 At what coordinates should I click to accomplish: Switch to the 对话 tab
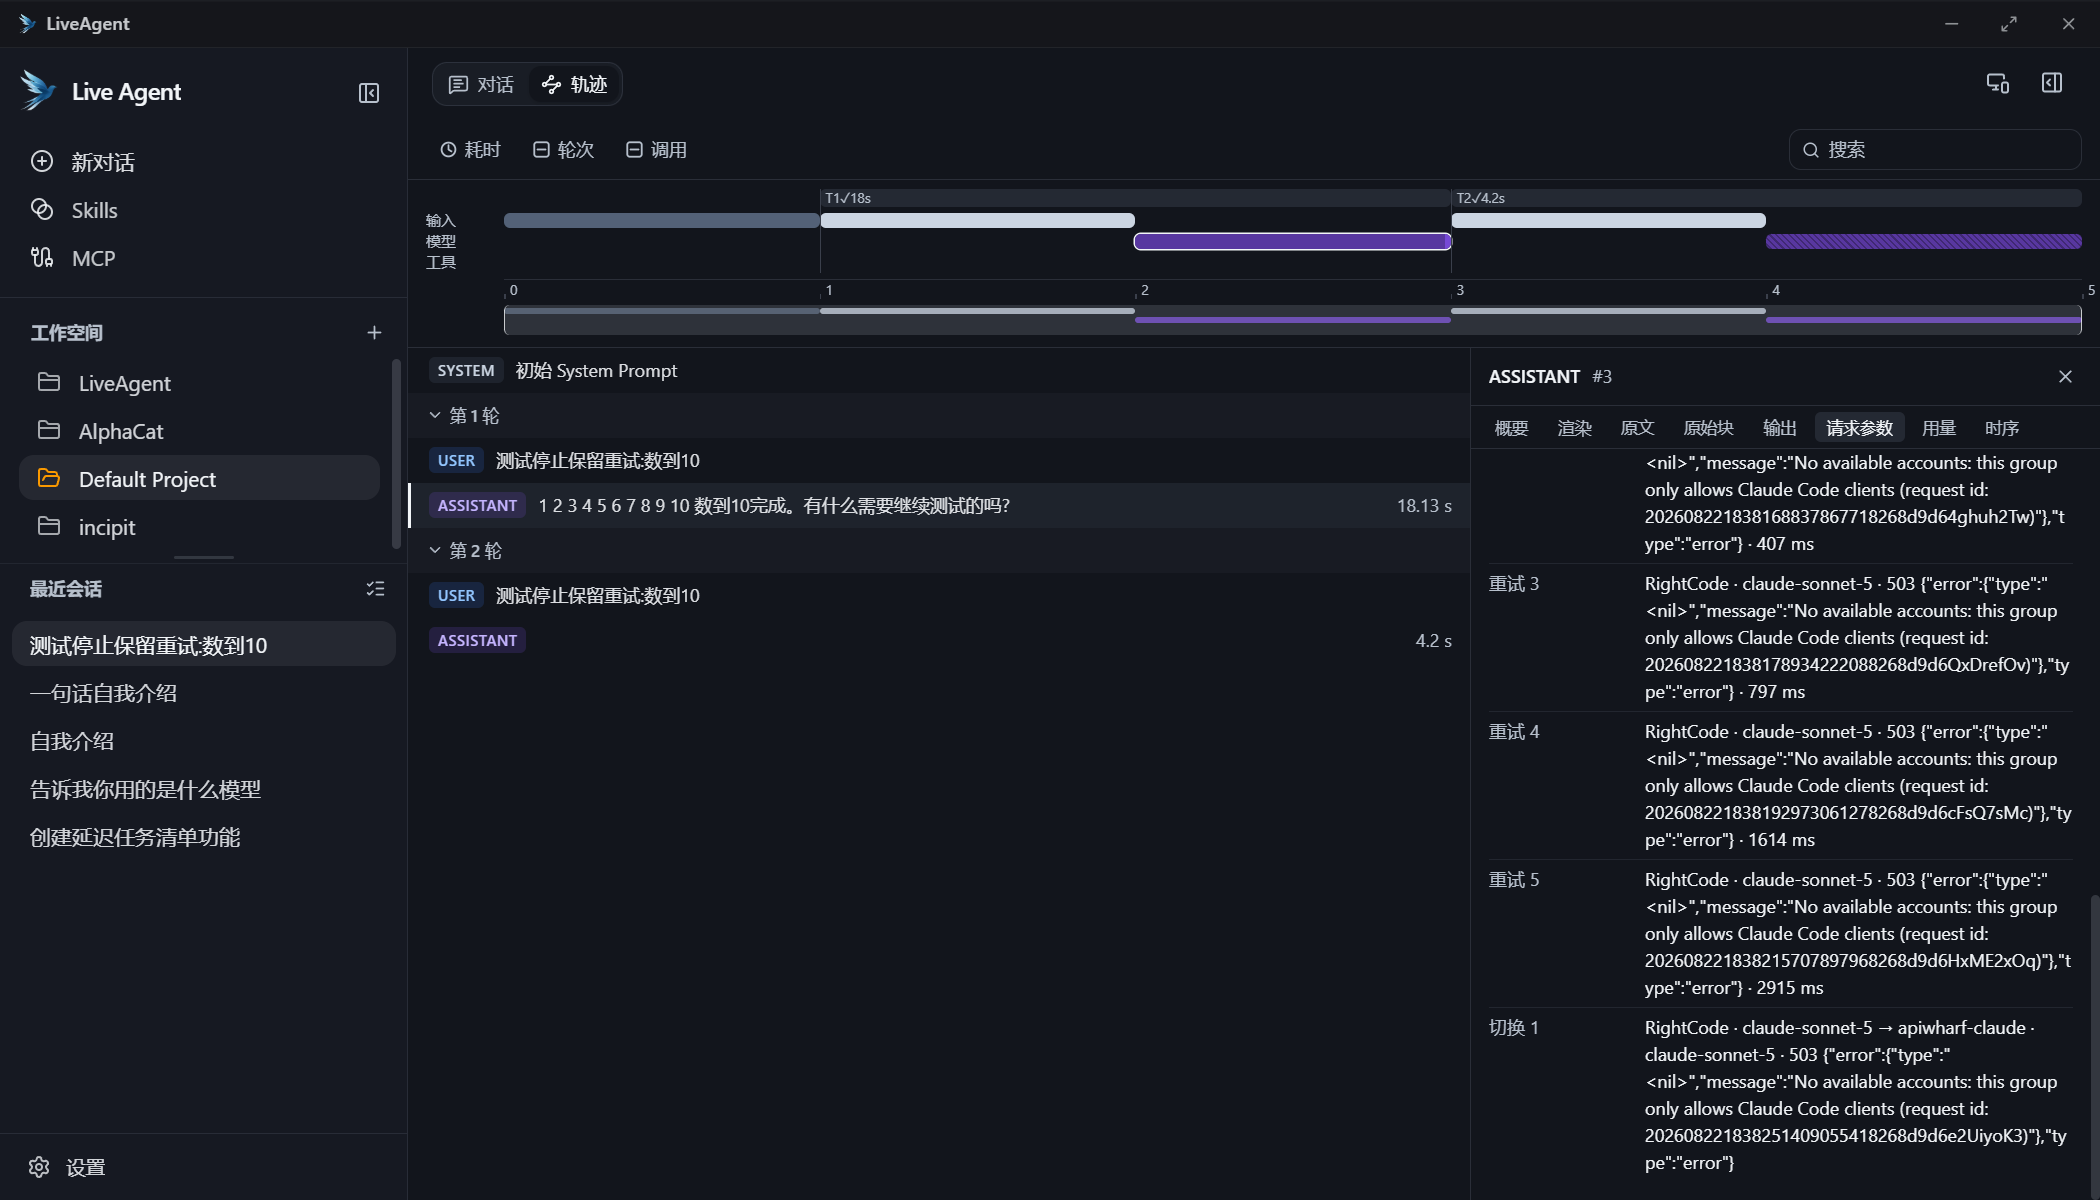[x=481, y=84]
